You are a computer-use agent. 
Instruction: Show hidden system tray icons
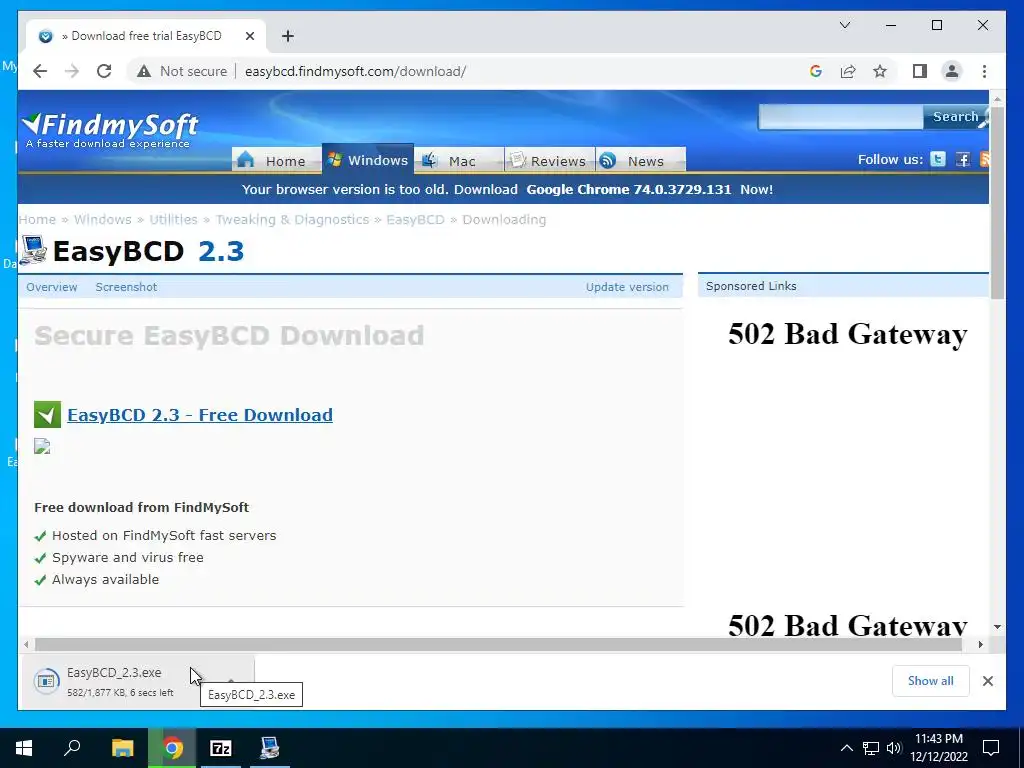pyautogui.click(x=846, y=748)
